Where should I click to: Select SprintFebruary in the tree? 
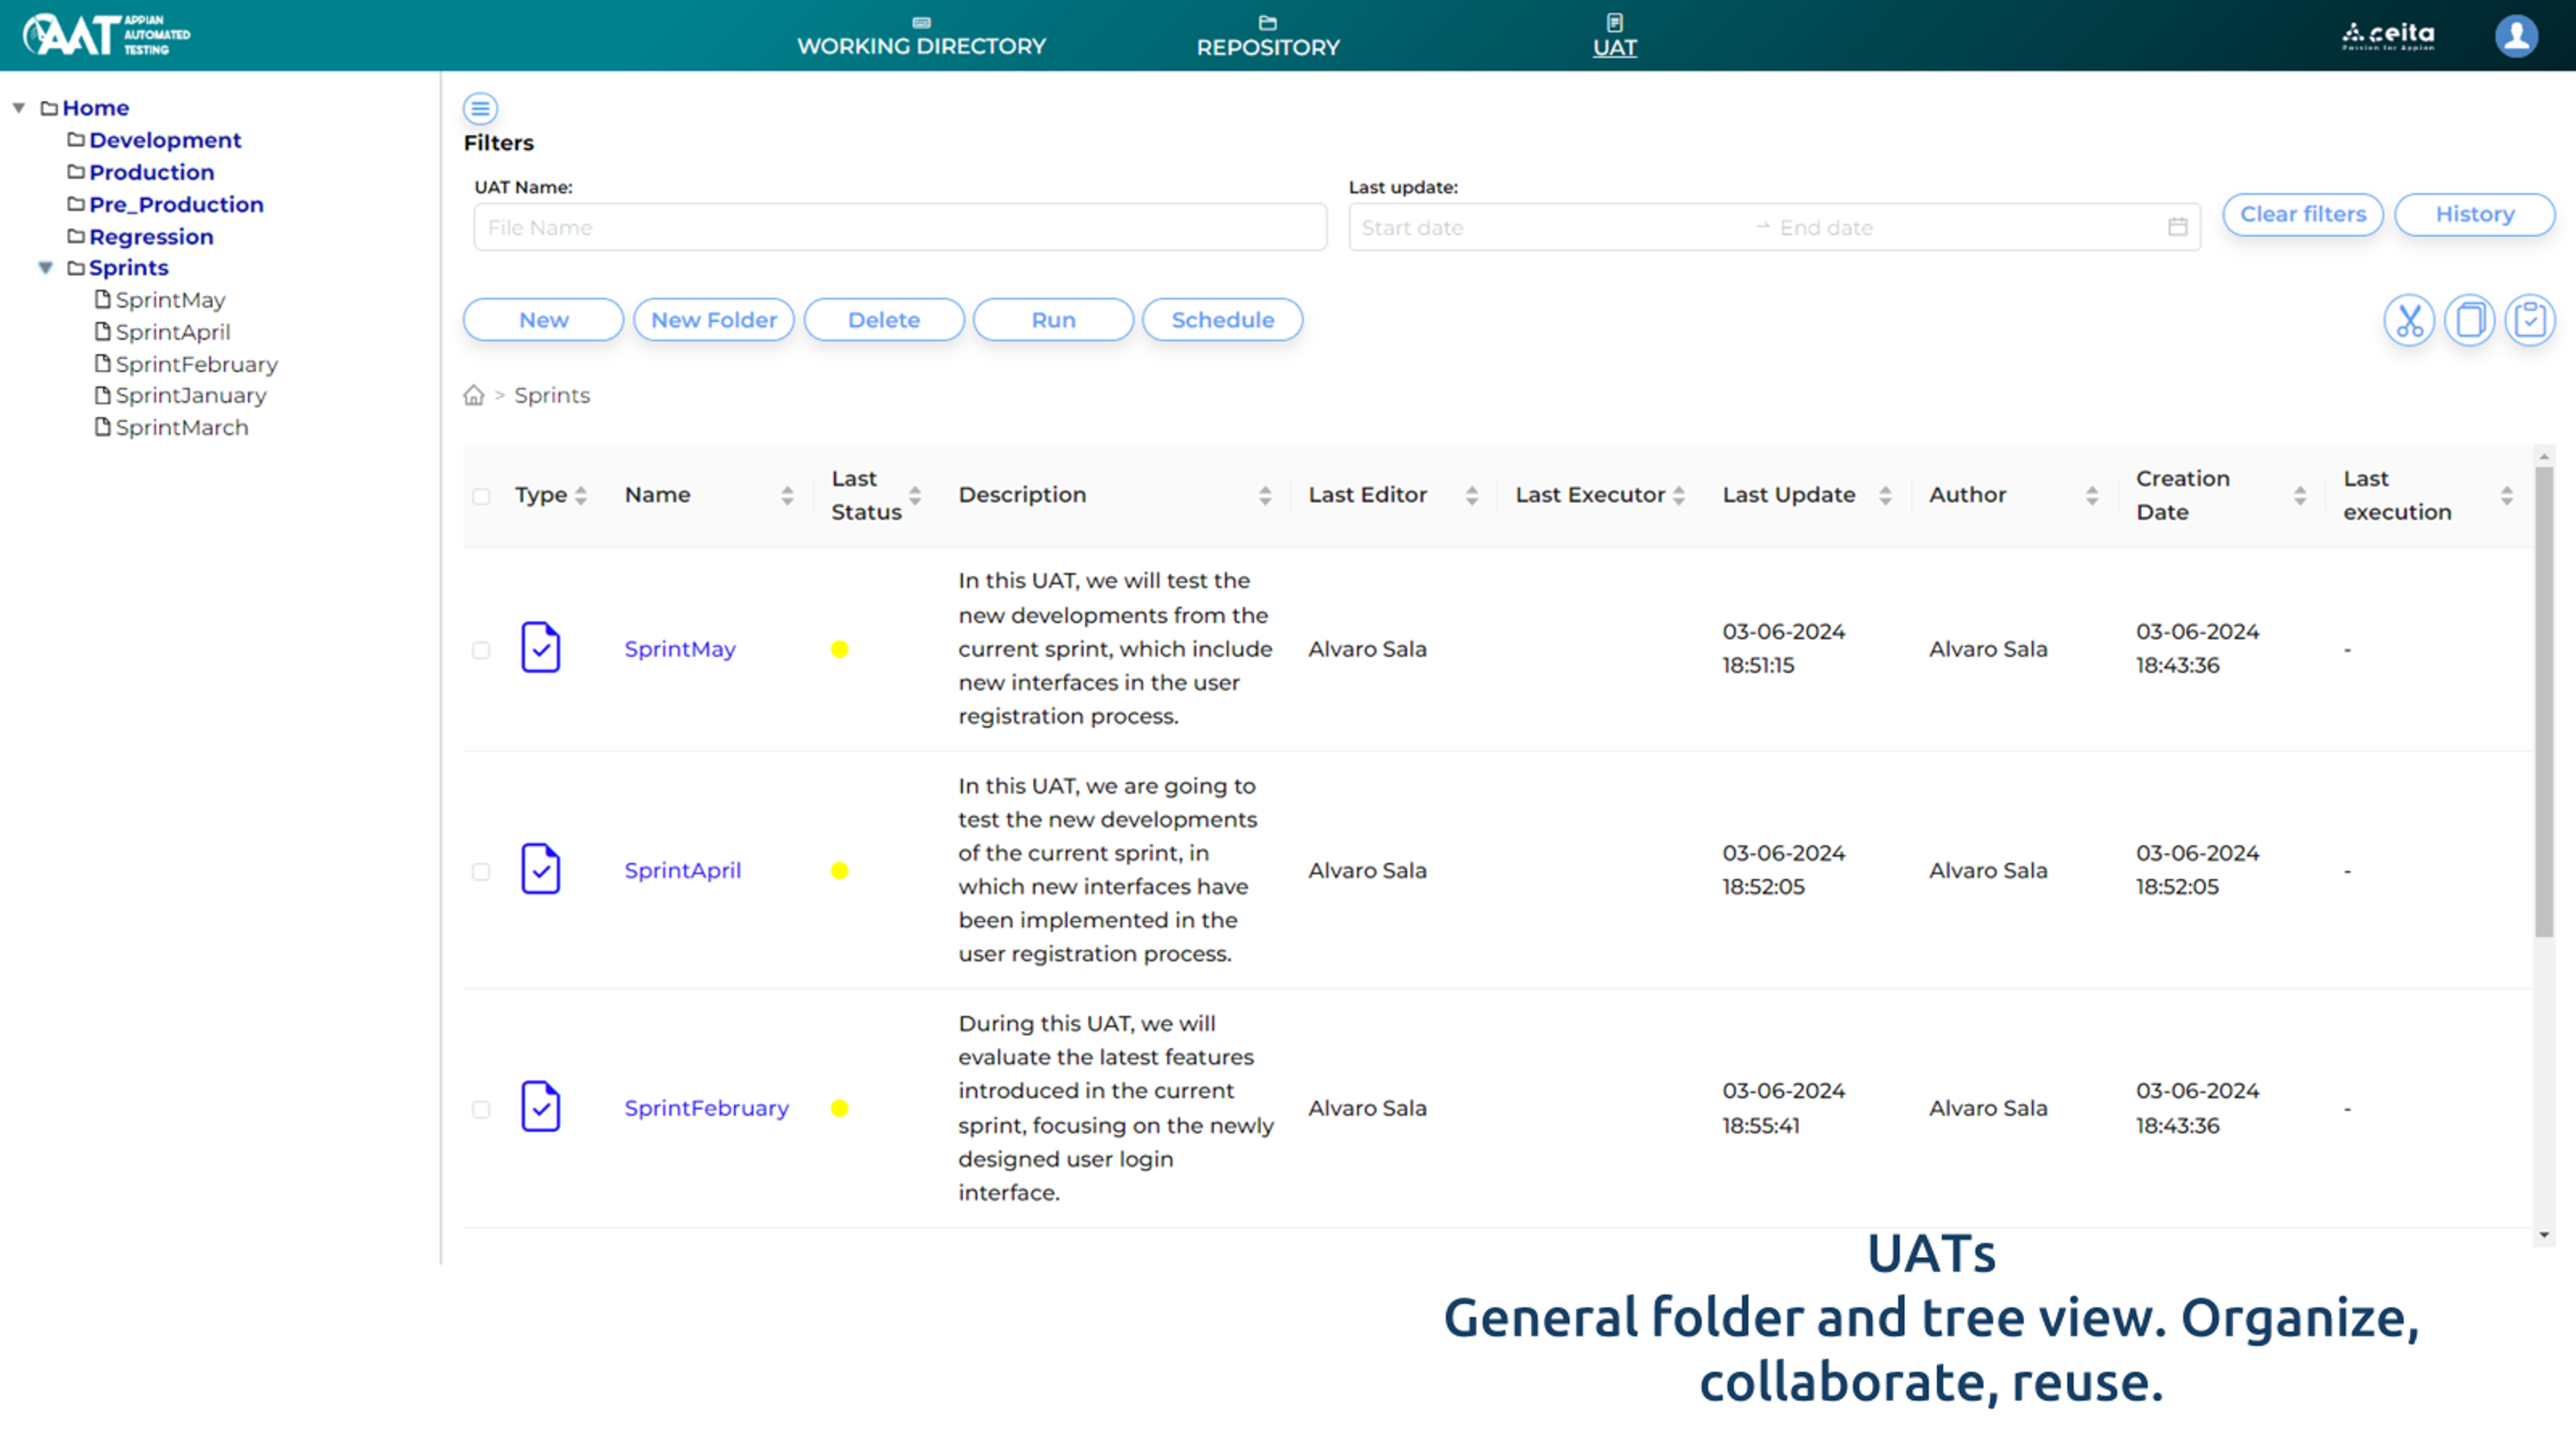point(197,364)
